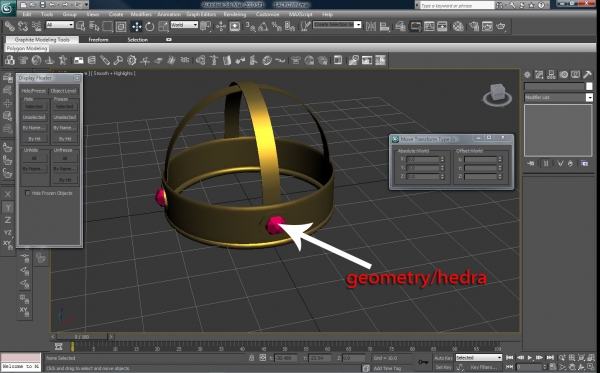Image resolution: width=600 pixels, height=373 pixels.
Task: Open the Material Editor icon
Action: [x=458, y=26]
